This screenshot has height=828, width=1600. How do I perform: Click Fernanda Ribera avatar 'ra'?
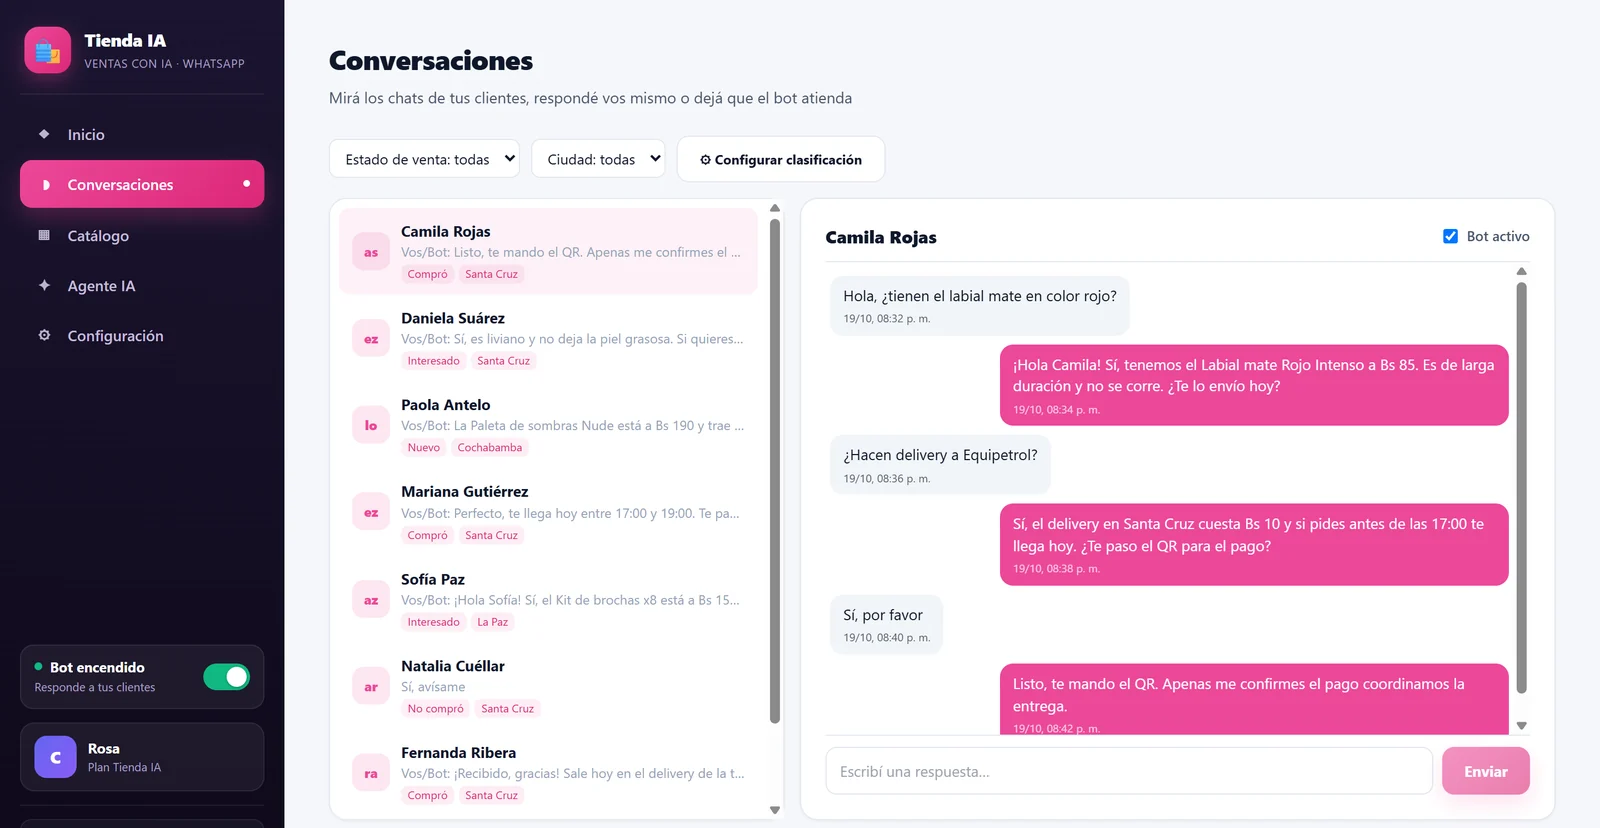point(371,773)
